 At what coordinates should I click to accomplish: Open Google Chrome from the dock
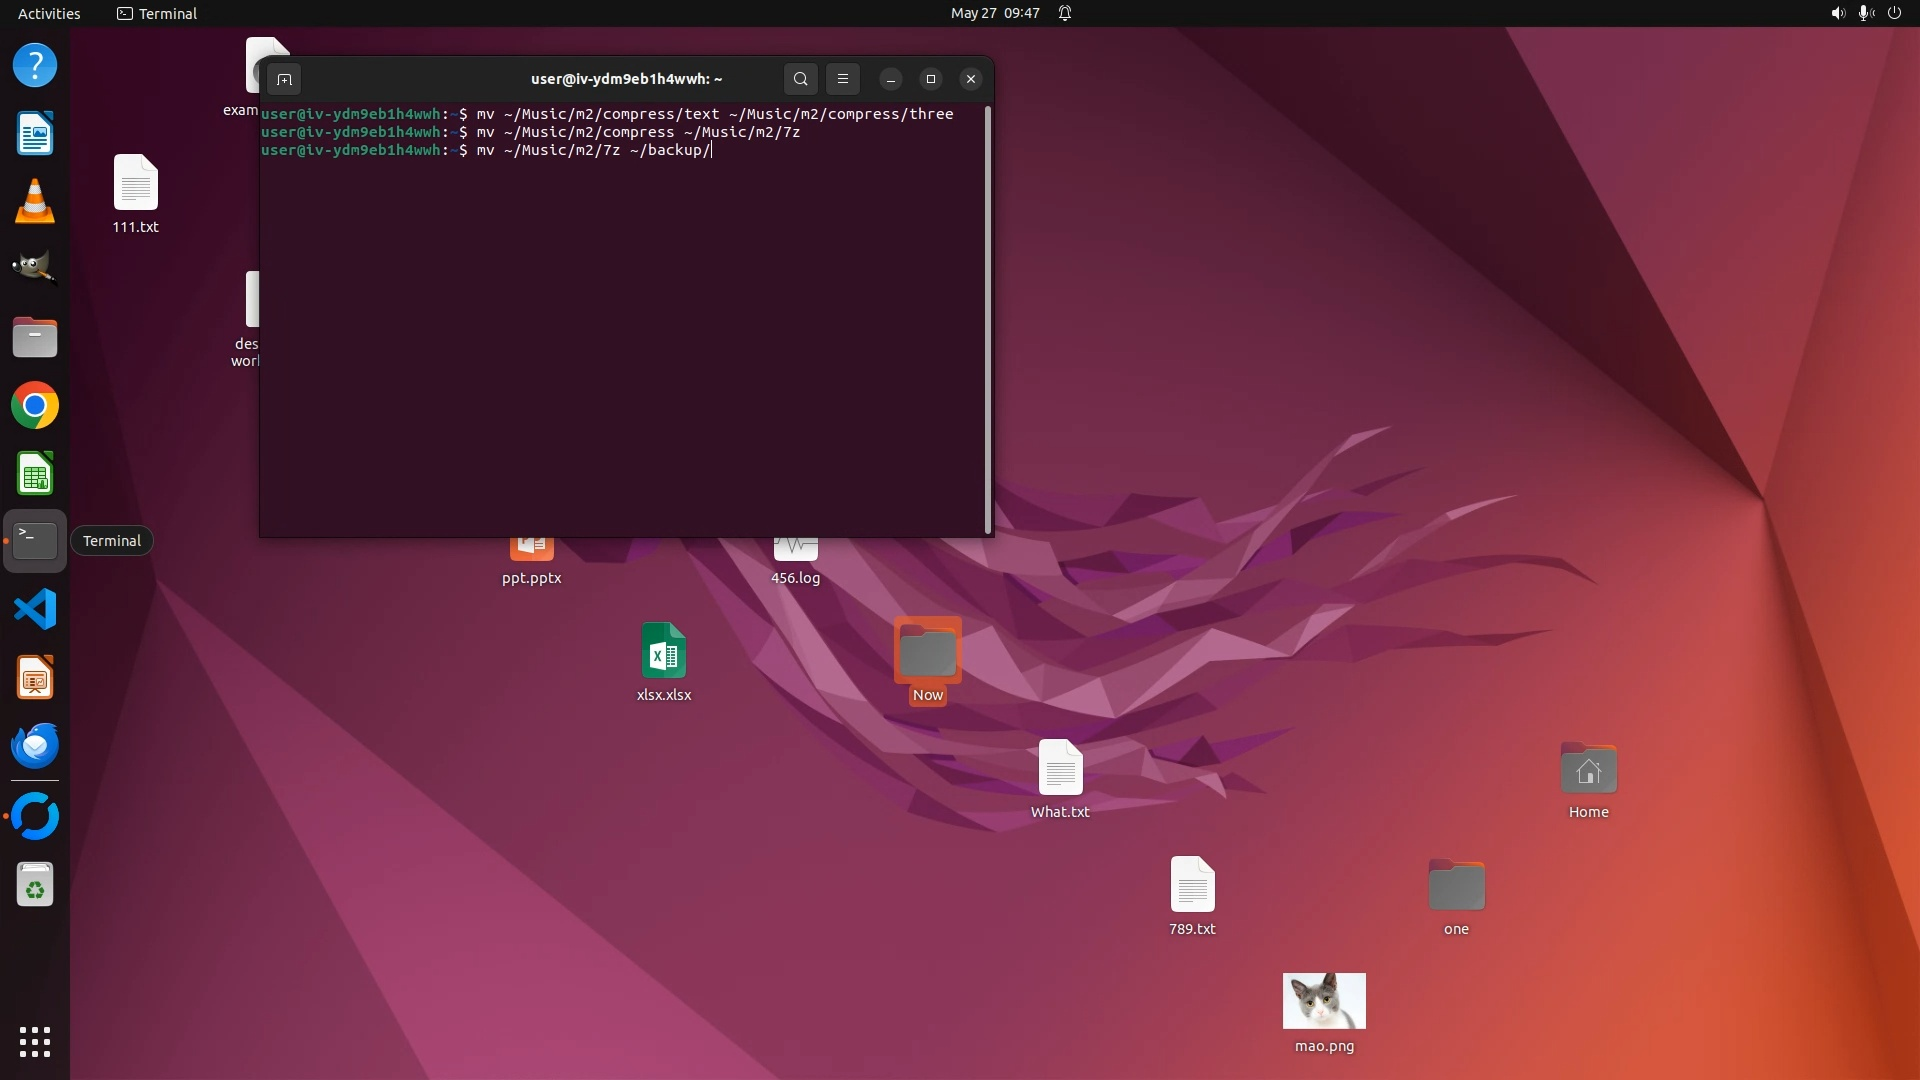pyautogui.click(x=35, y=406)
